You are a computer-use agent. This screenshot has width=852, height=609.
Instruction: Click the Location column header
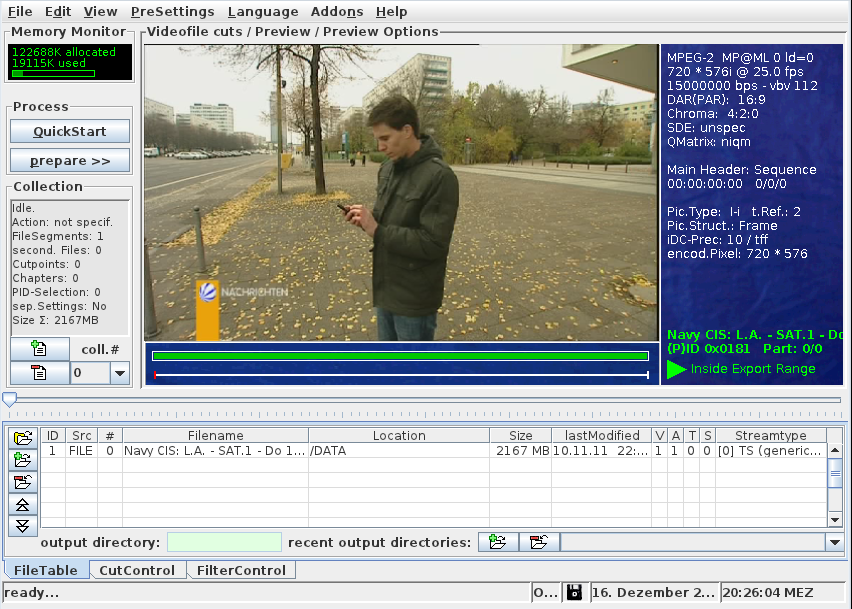(399, 436)
